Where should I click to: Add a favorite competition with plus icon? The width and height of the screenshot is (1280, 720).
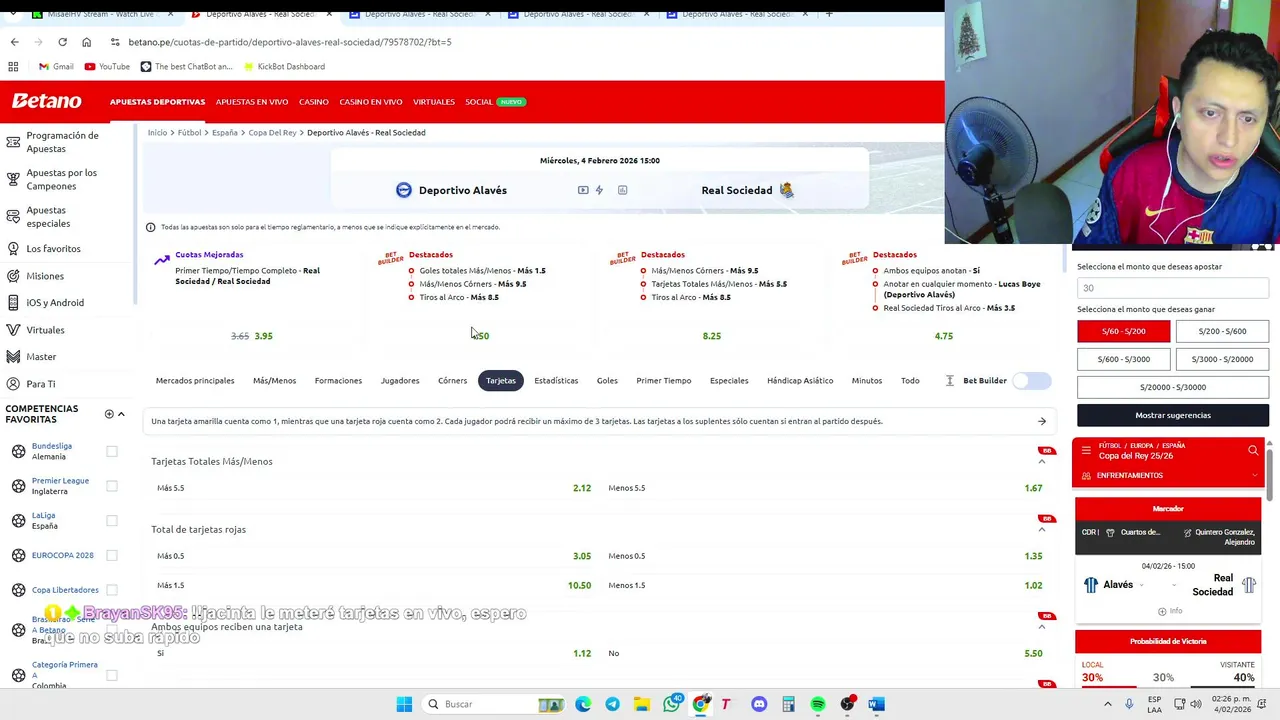click(x=109, y=414)
